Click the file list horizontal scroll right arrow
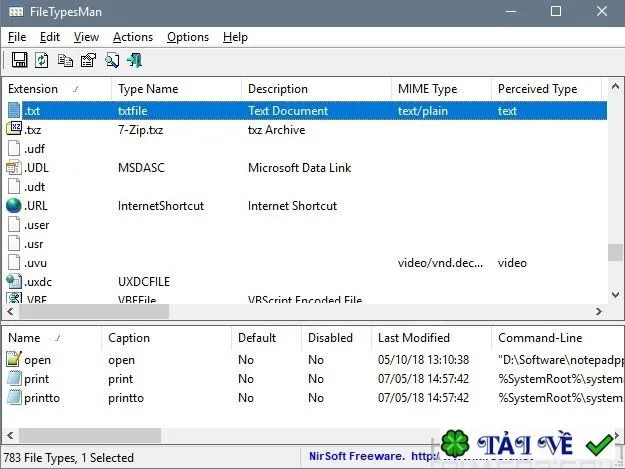Screen dimensions: 625x469 (x=598, y=312)
